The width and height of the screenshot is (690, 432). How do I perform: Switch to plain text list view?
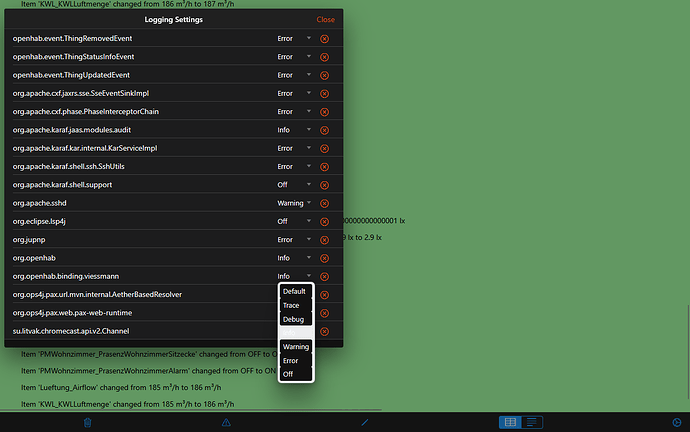532,422
